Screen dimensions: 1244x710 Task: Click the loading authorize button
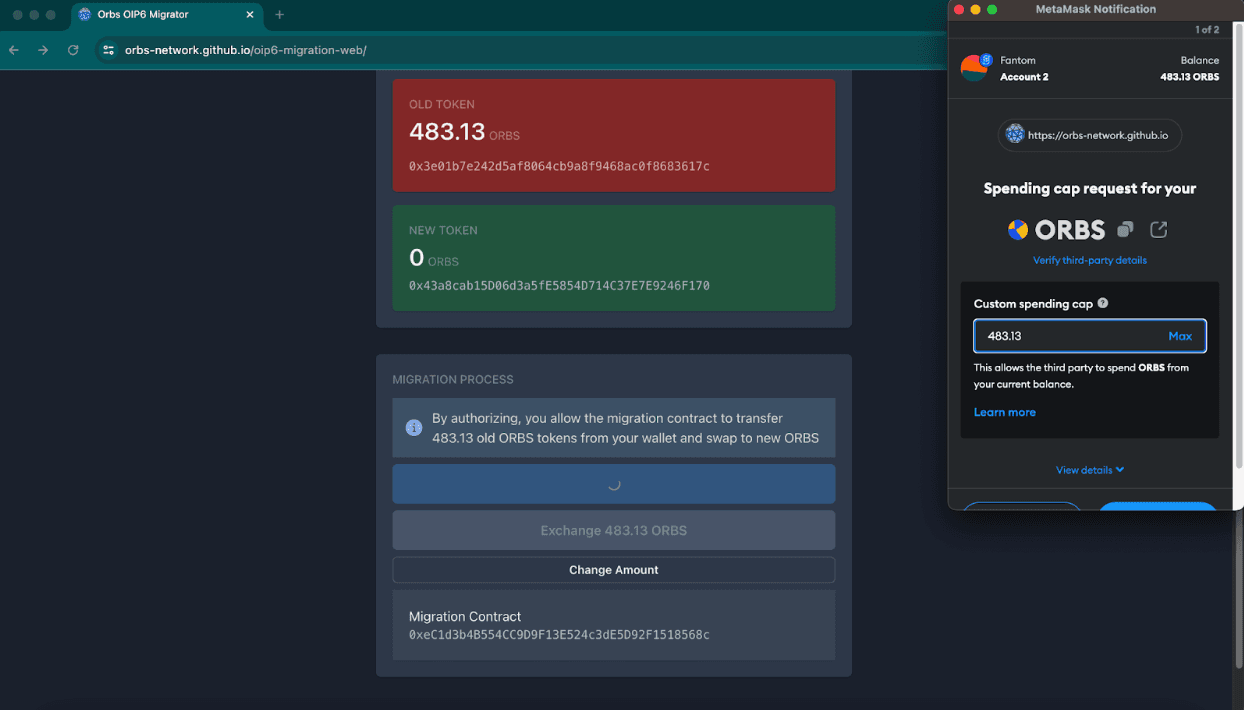click(614, 484)
